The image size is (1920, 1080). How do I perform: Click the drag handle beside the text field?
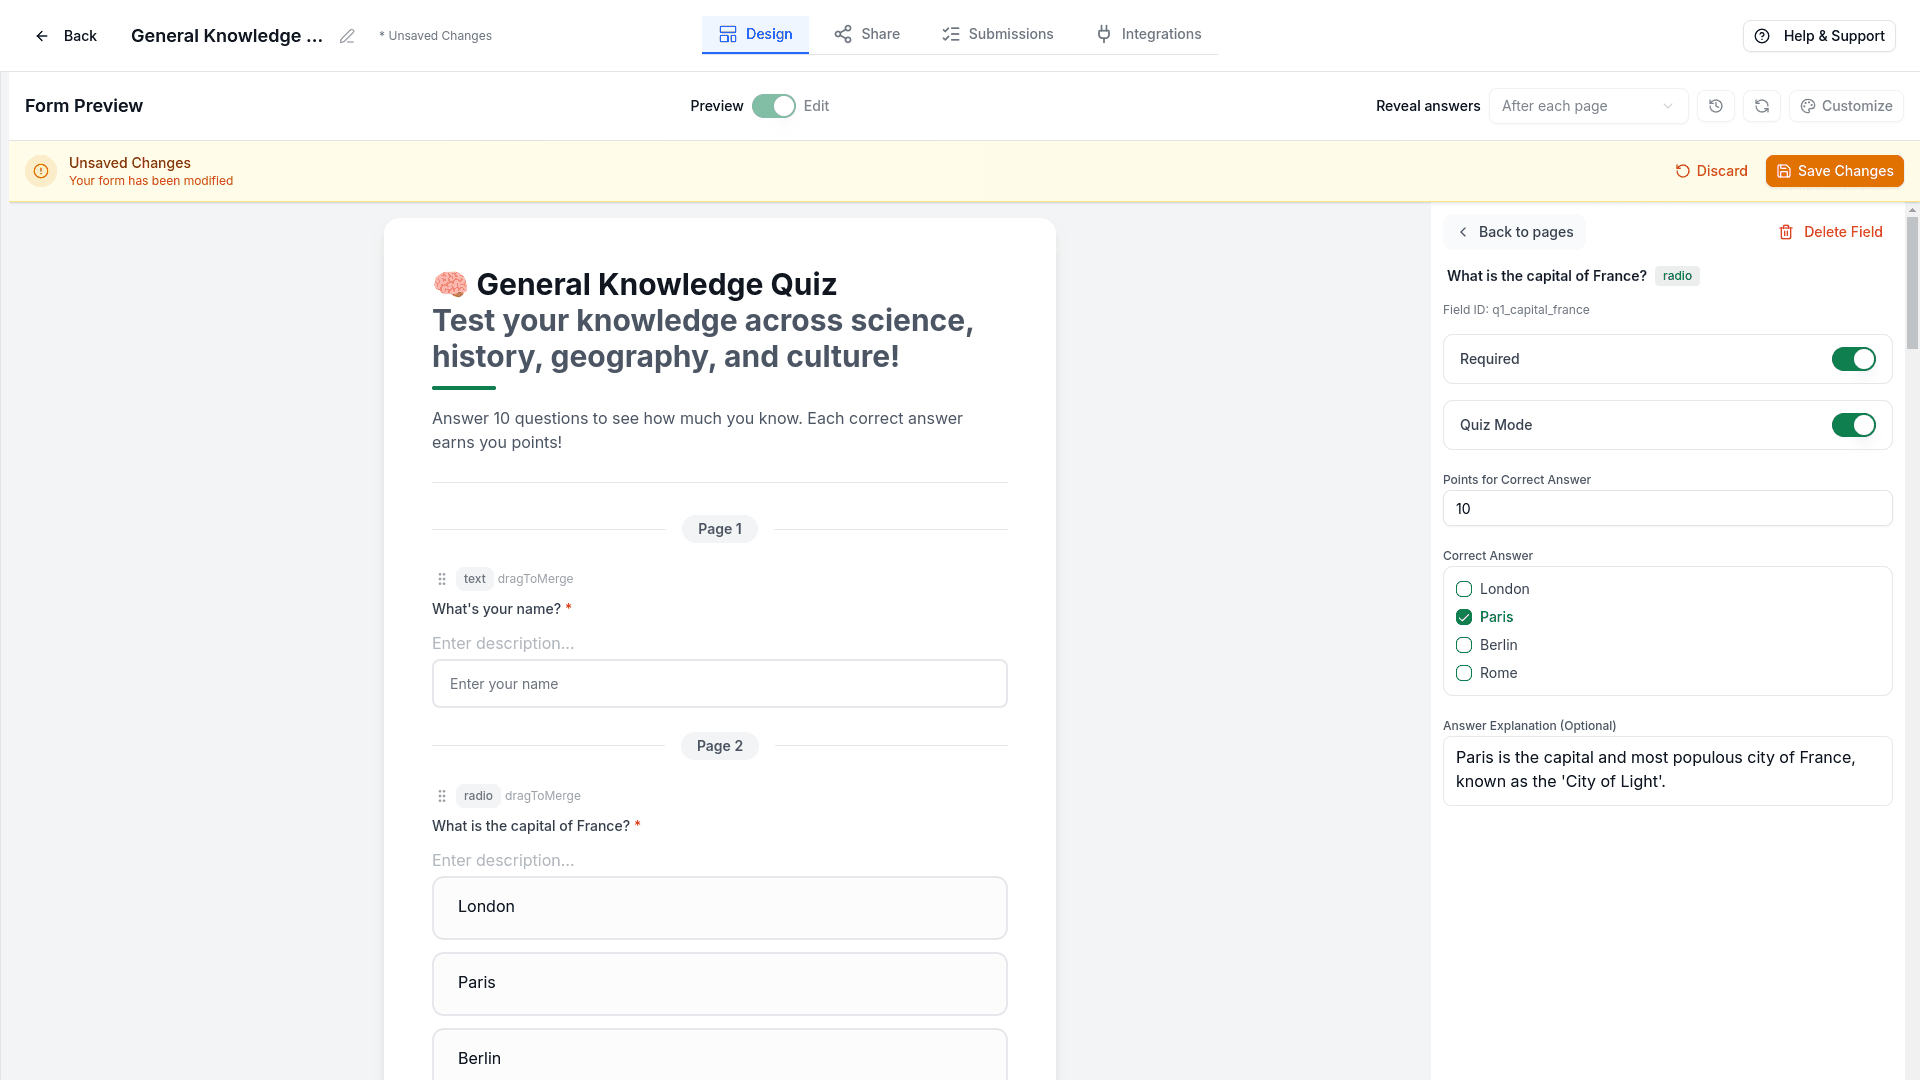tap(442, 579)
